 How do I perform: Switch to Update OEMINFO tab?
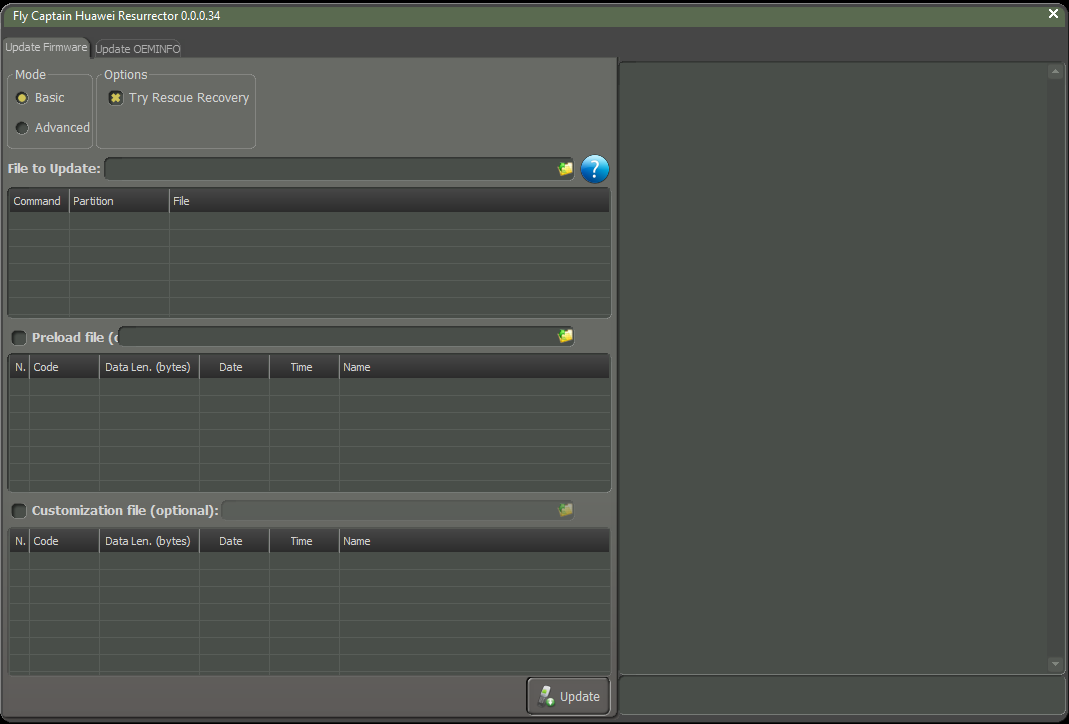click(138, 48)
